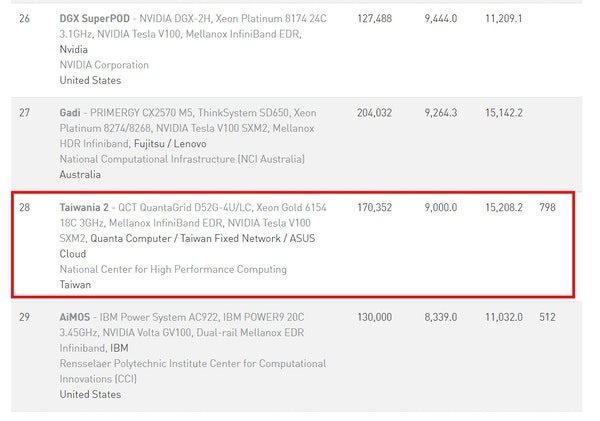
Task: Click rank number 28
Action: pos(24,207)
